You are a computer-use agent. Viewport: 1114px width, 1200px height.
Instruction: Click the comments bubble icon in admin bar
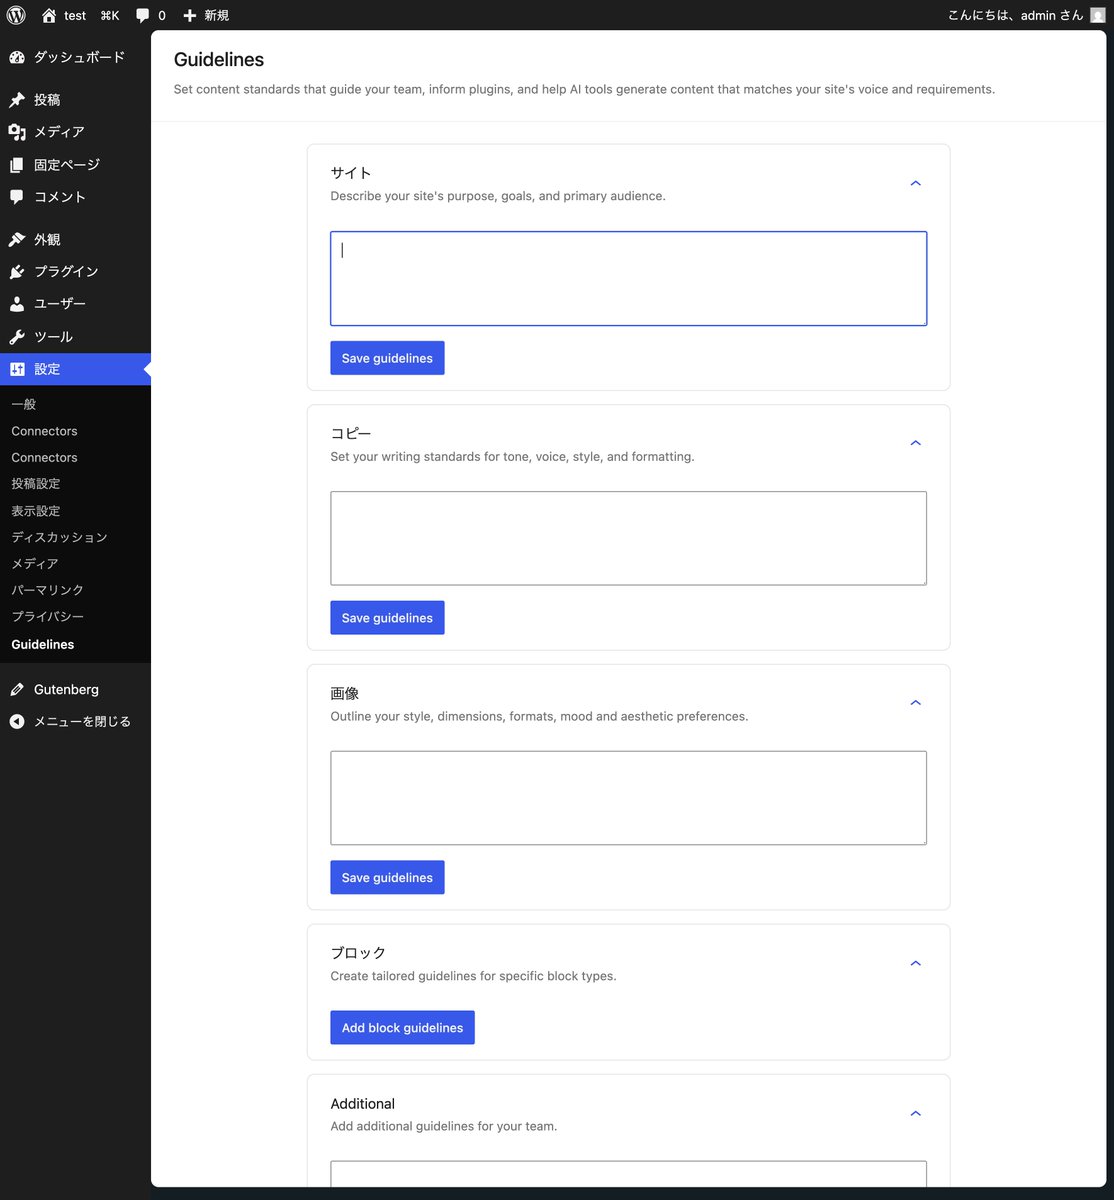pyautogui.click(x=143, y=15)
